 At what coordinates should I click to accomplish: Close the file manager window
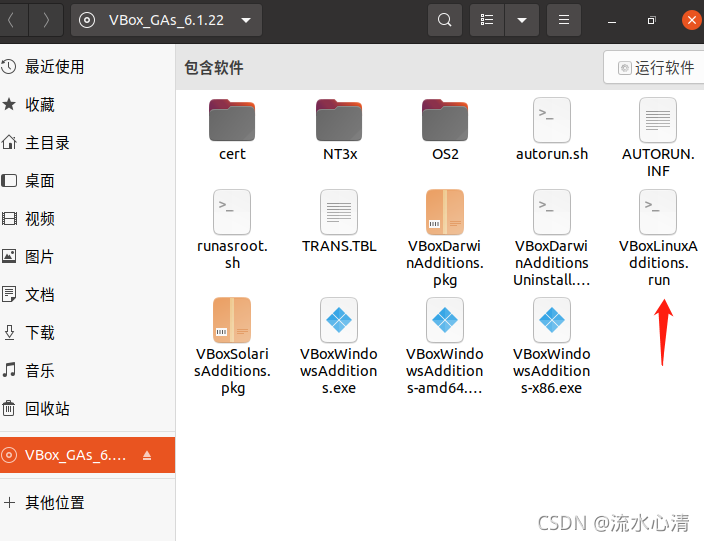click(692, 20)
